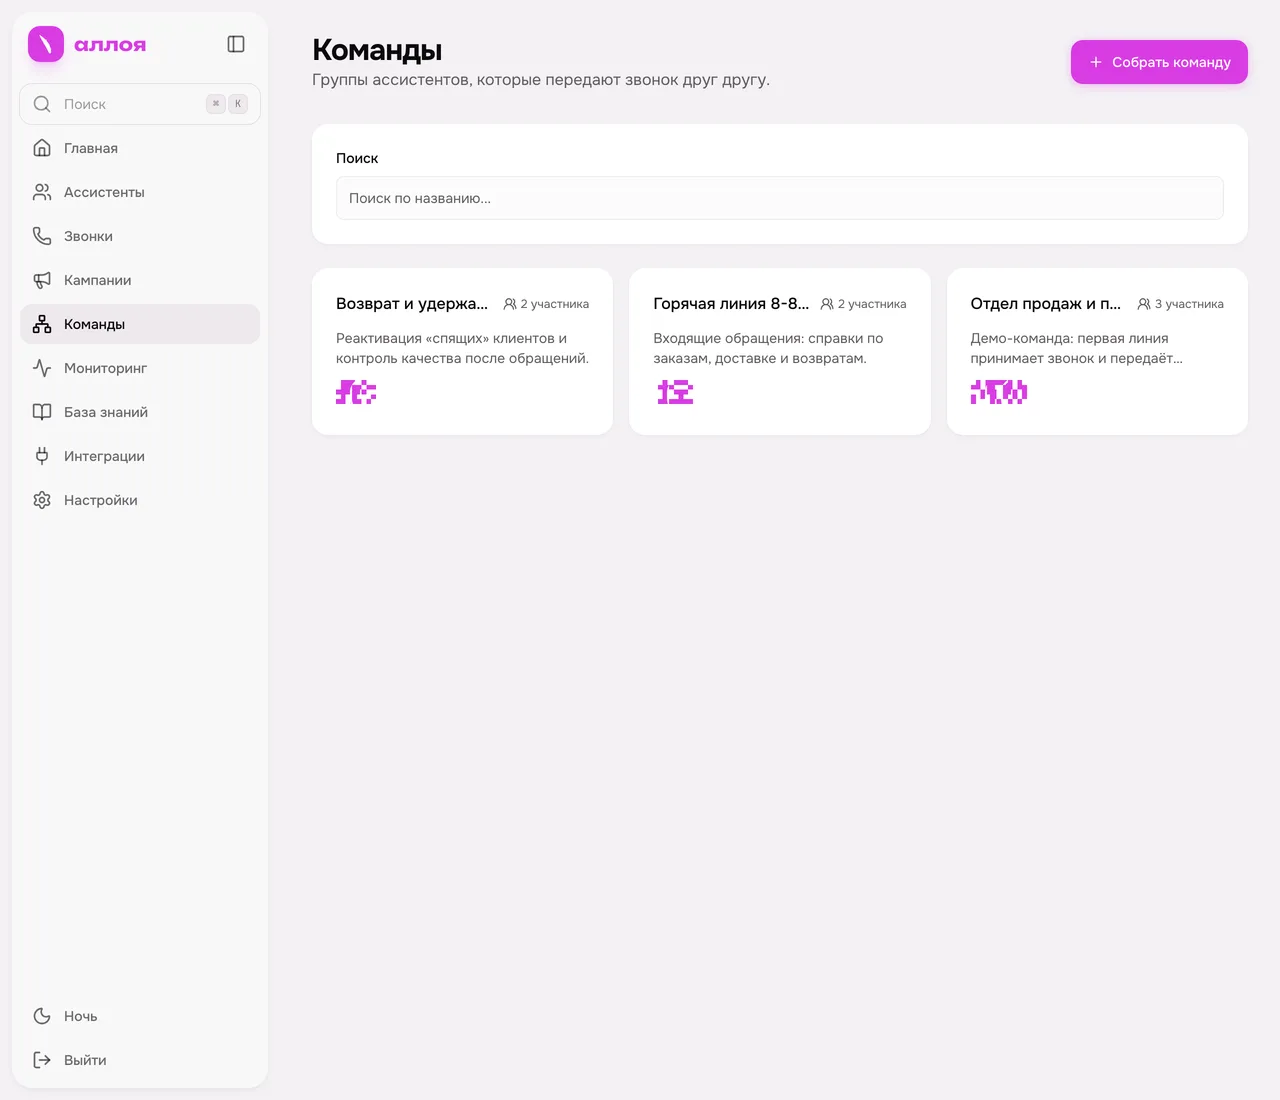Click the Поиск label above name filter

coord(357,158)
